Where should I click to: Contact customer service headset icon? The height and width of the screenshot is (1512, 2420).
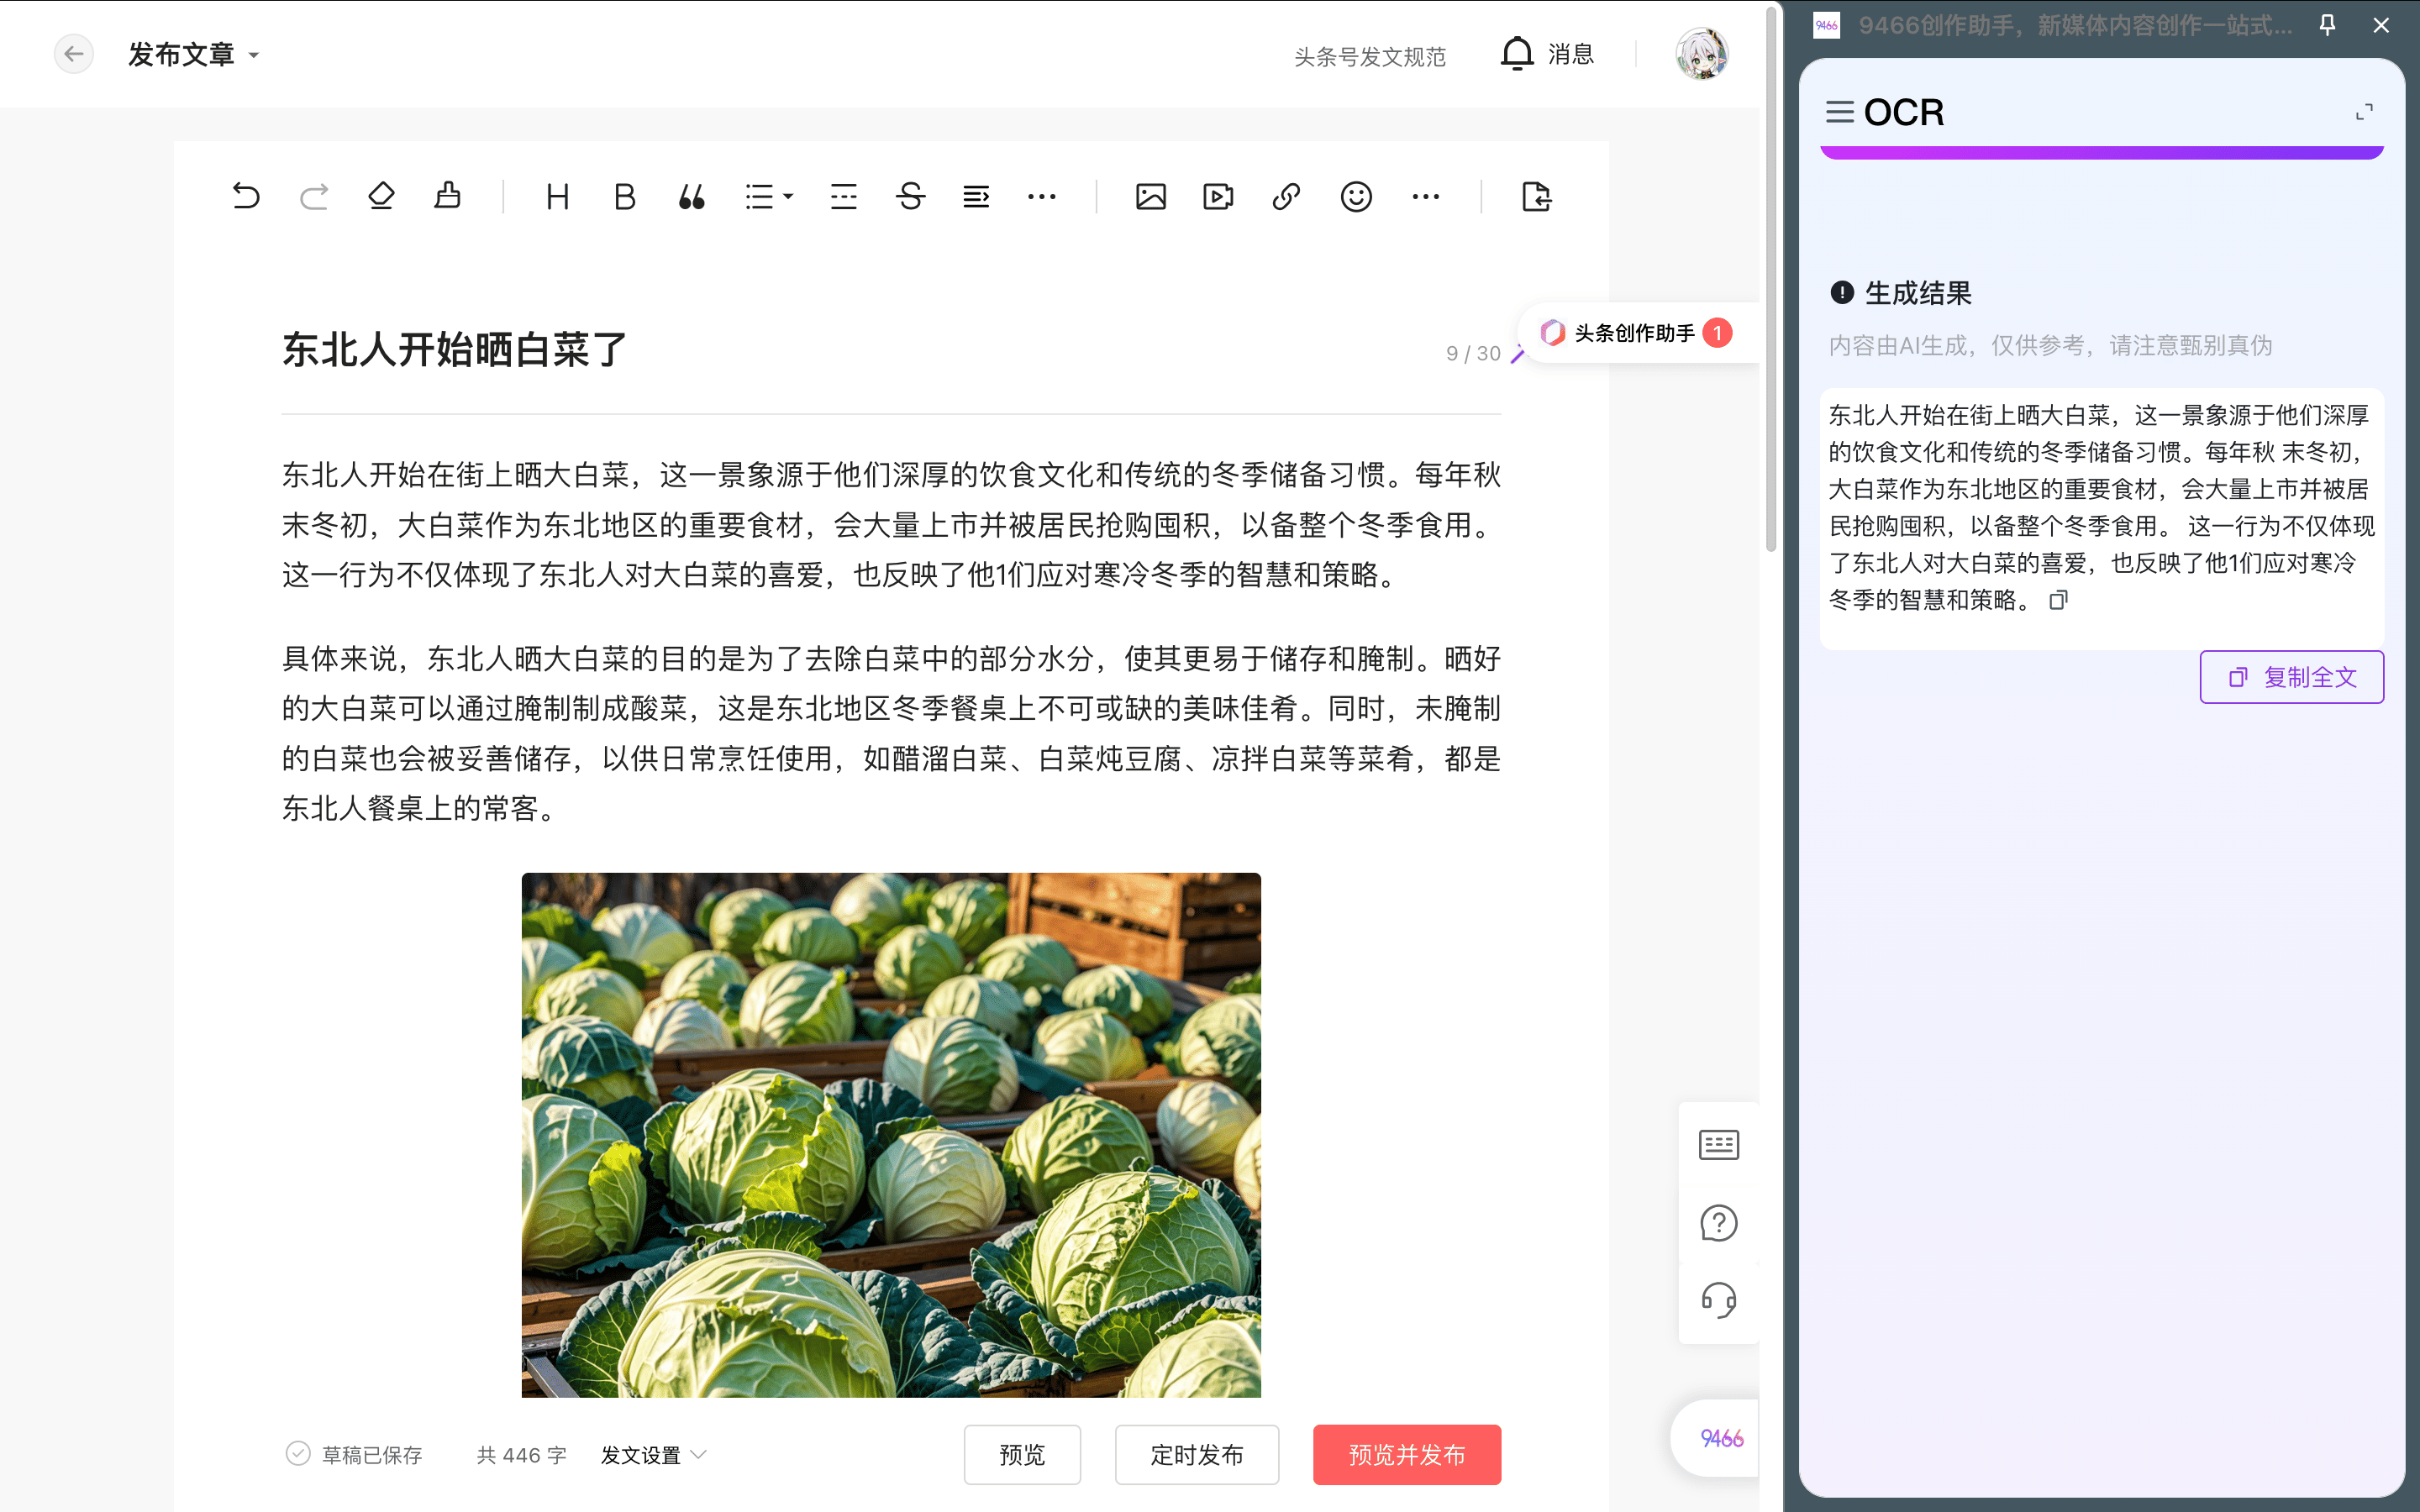click(1718, 1300)
